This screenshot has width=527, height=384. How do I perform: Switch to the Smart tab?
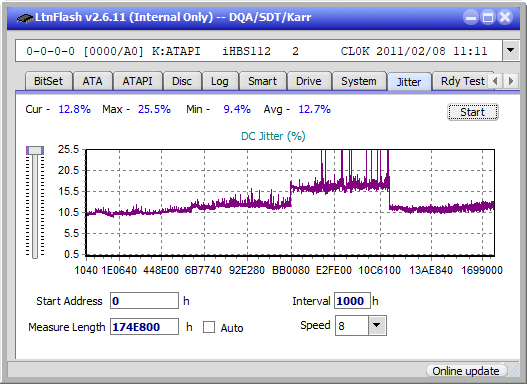click(x=262, y=81)
